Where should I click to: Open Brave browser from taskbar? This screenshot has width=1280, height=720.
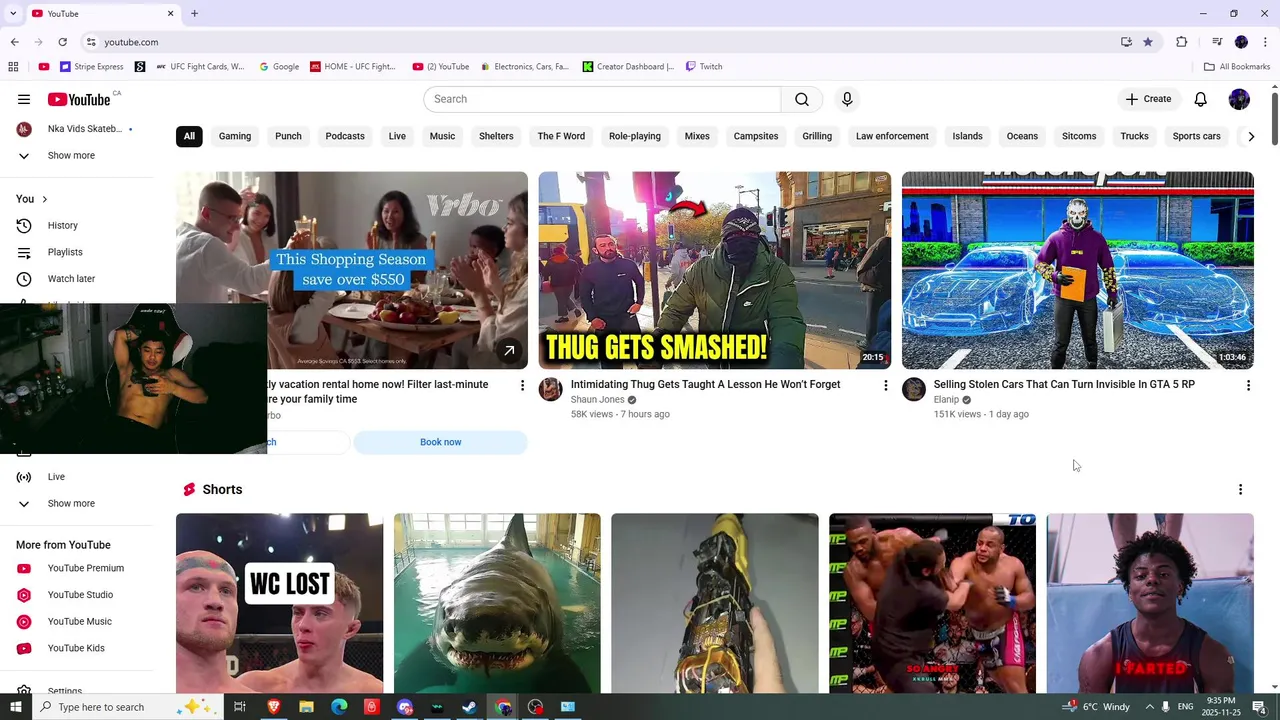click(273, 707)
